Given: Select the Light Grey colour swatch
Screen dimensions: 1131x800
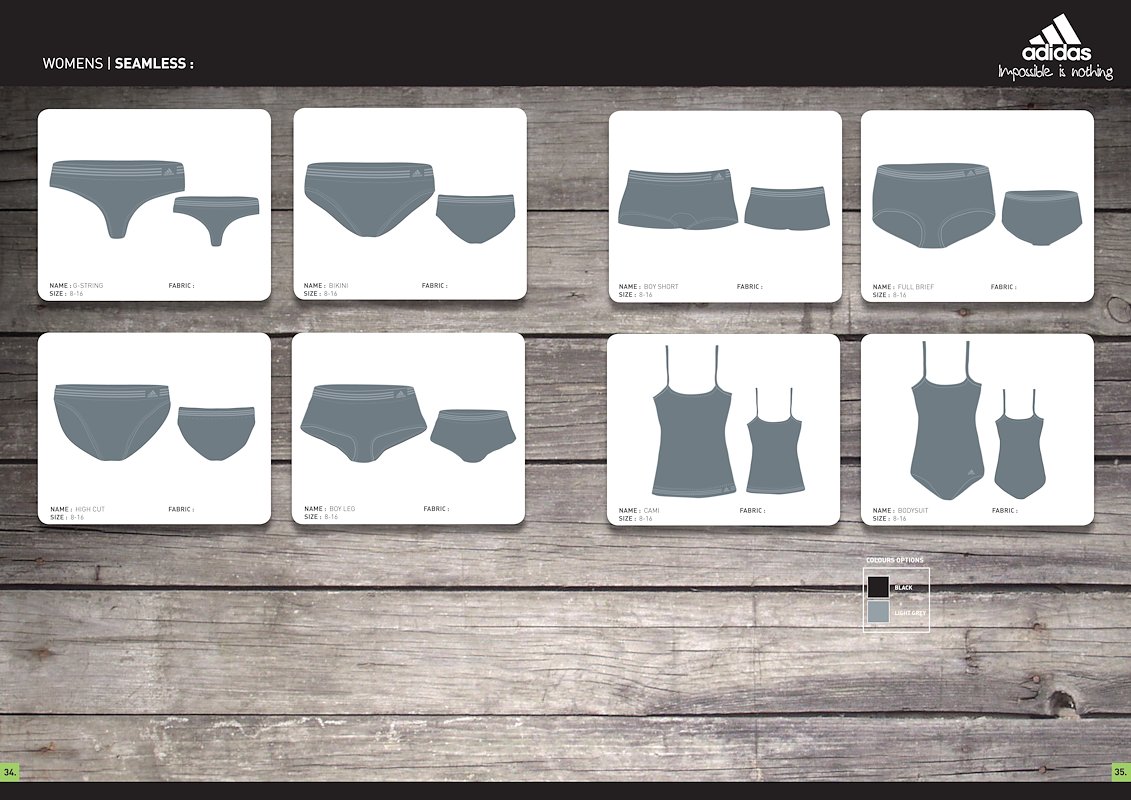Looking at the screenshot, I should [x=878, y=612].
